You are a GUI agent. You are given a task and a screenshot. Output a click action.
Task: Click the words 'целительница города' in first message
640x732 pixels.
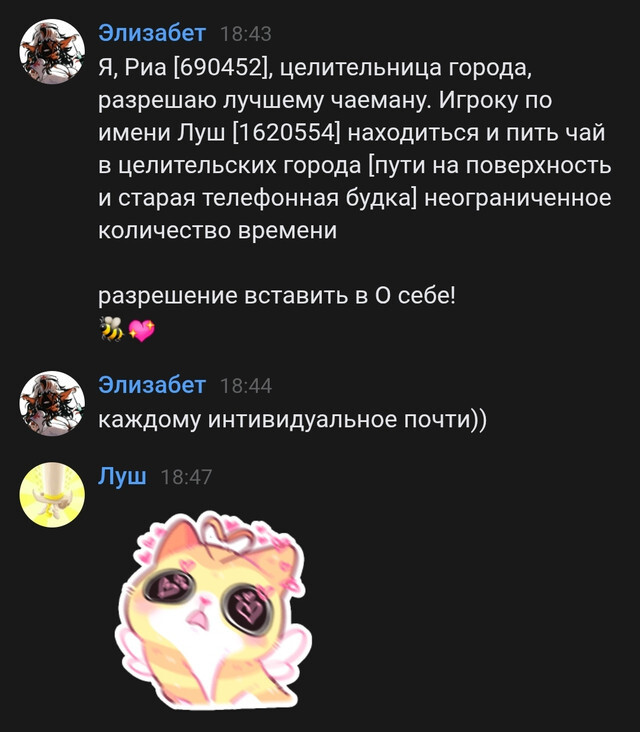point(406,69)
